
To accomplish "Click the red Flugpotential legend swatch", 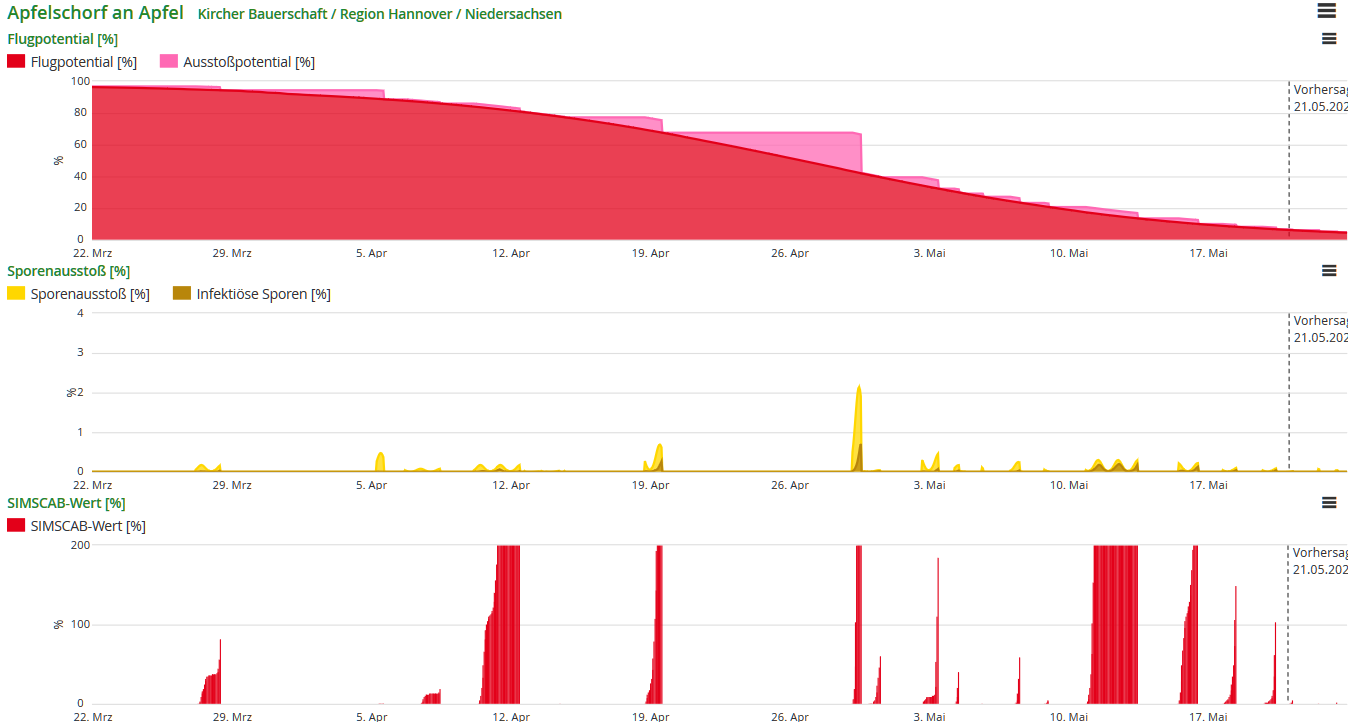I will [16, 62].
